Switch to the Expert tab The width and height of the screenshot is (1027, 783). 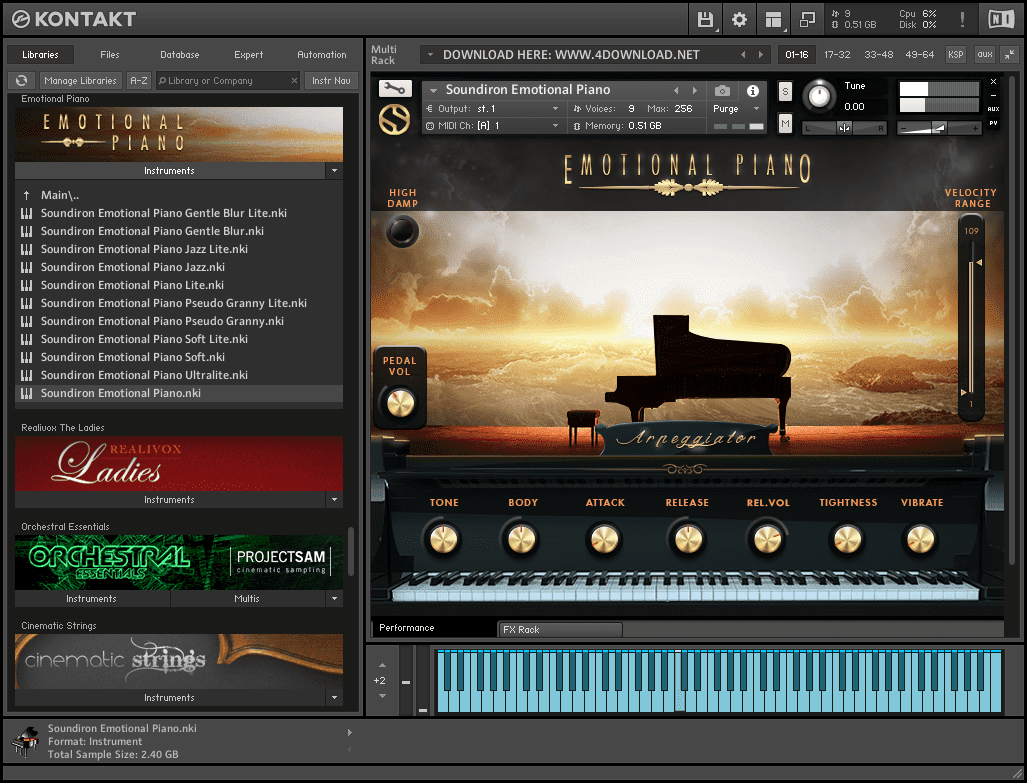coord(248,55)
